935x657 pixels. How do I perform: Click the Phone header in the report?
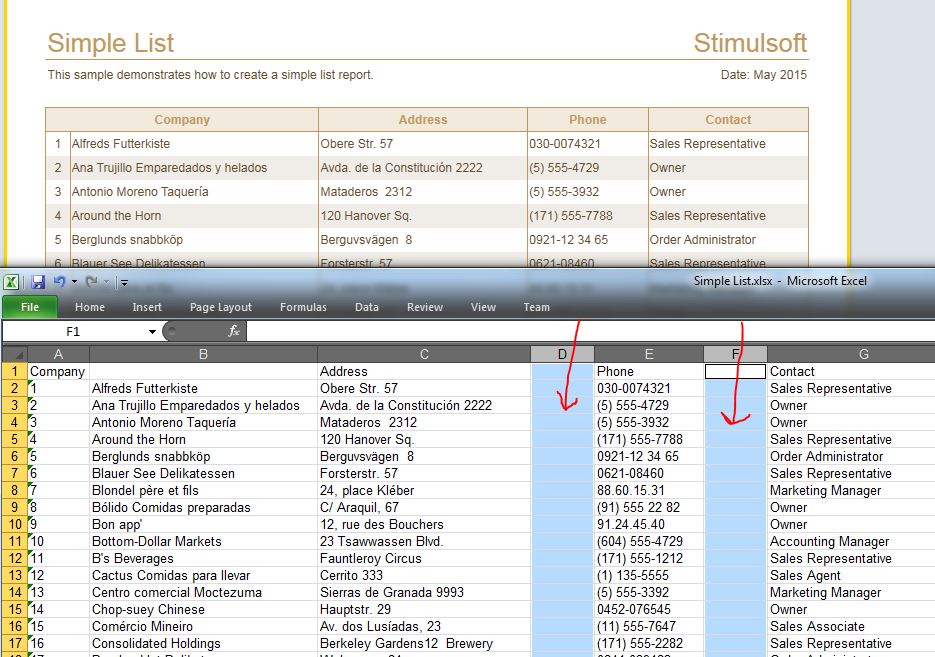coord(587,120)
